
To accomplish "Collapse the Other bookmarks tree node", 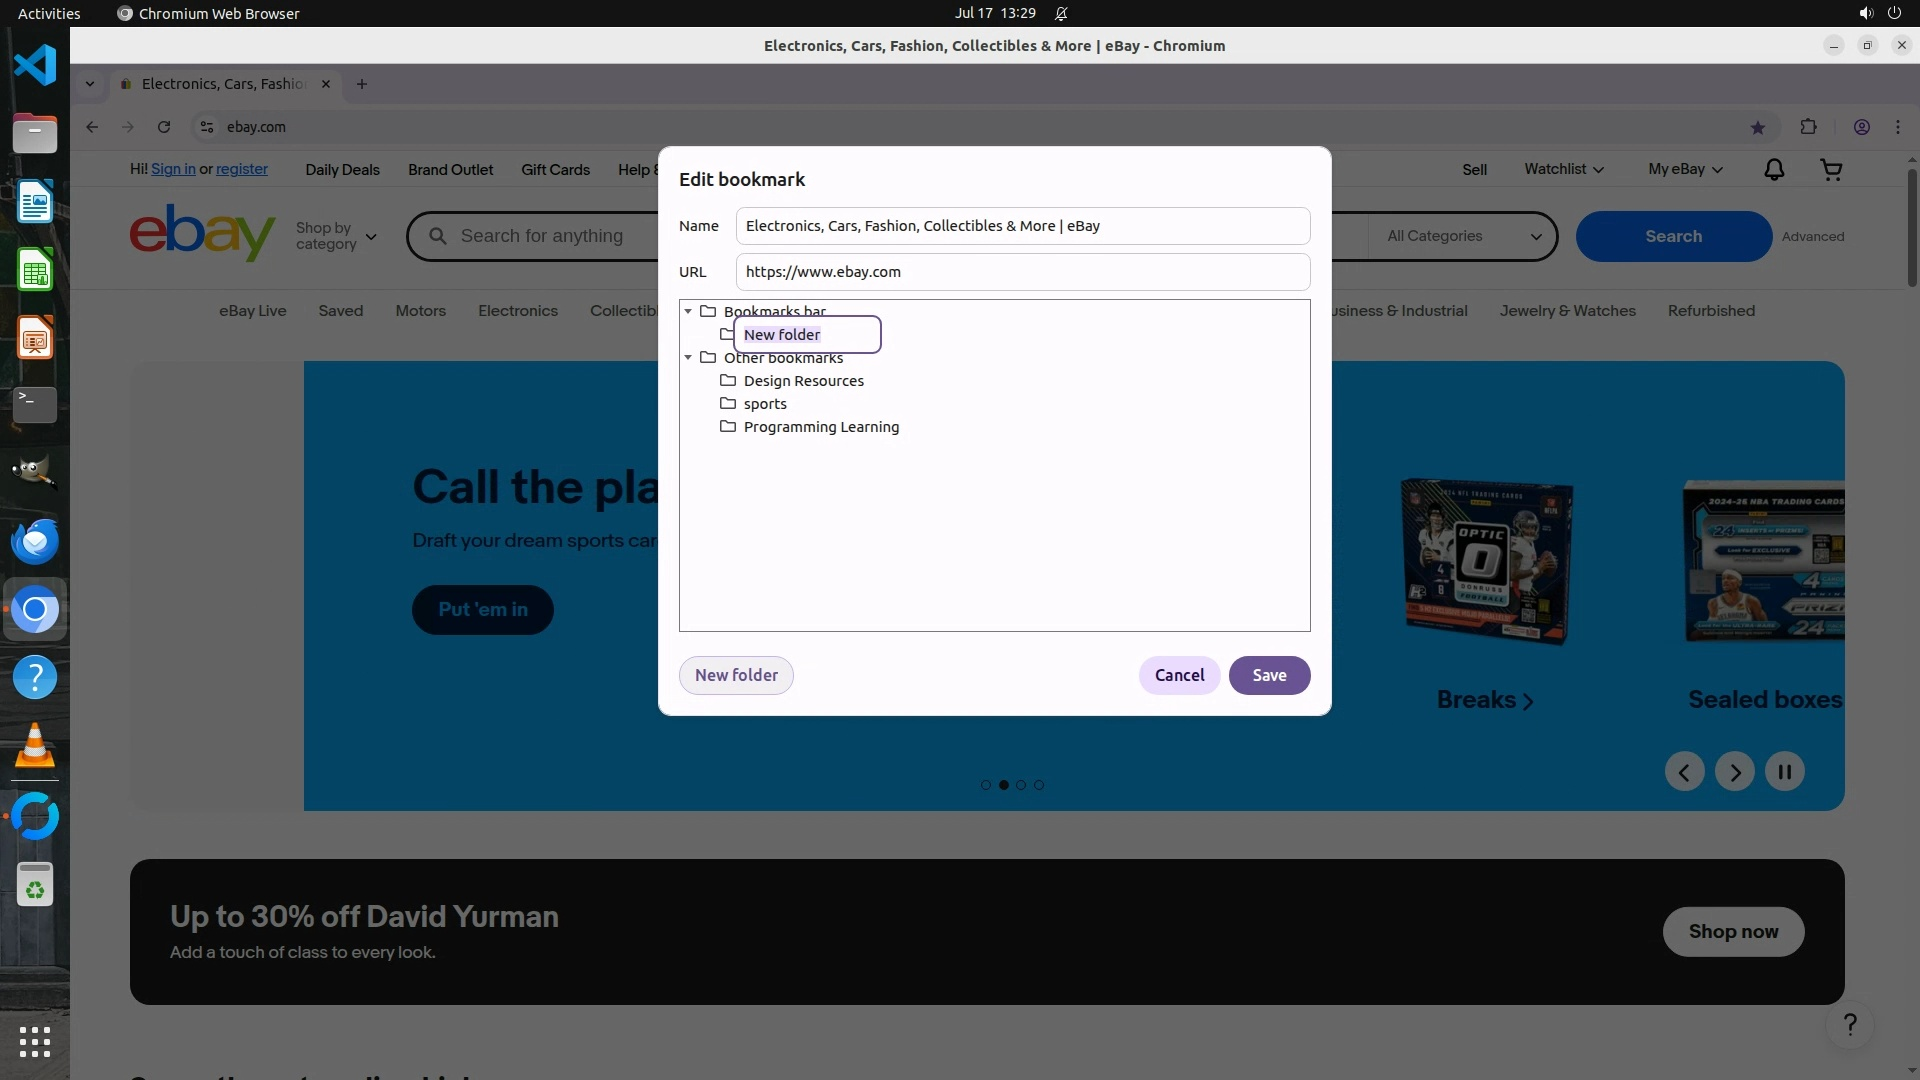I will pos(688,357).
